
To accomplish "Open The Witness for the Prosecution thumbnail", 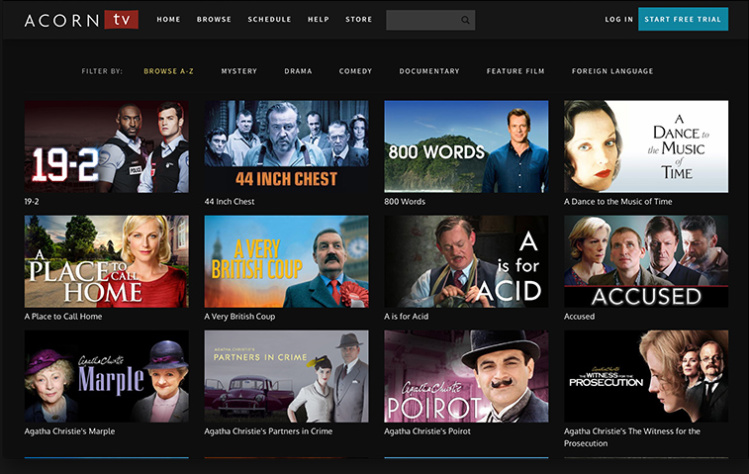I will [646, 377].
